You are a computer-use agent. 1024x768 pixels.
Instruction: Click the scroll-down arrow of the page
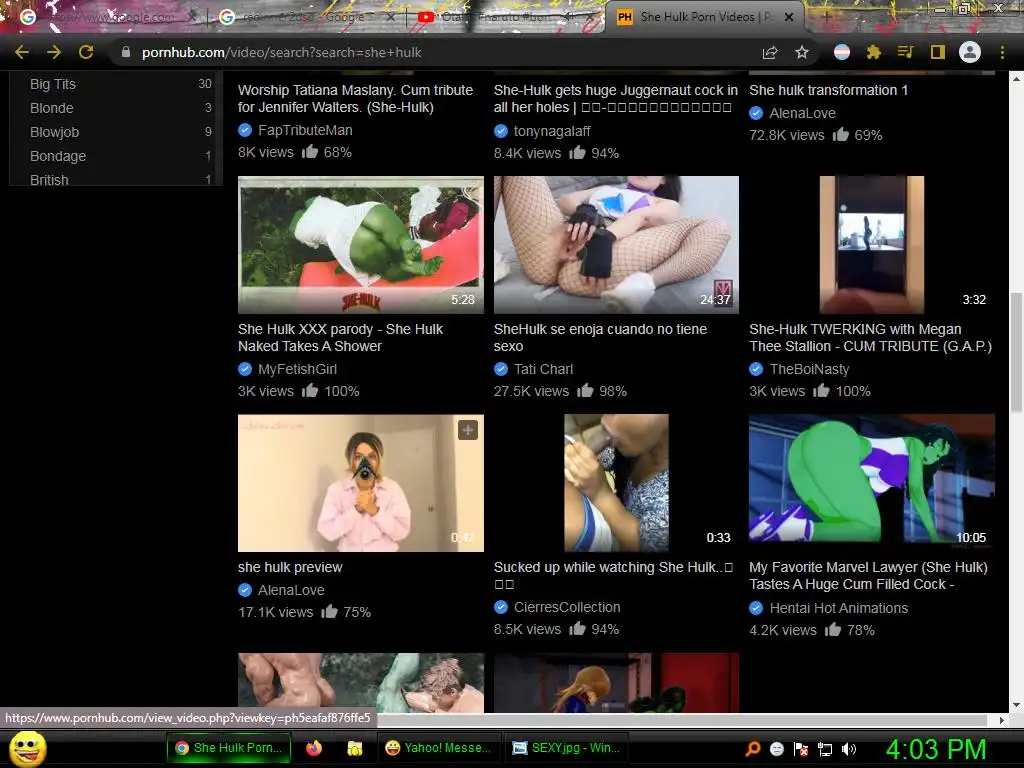pyautogui.click(x=1016, y=705)
